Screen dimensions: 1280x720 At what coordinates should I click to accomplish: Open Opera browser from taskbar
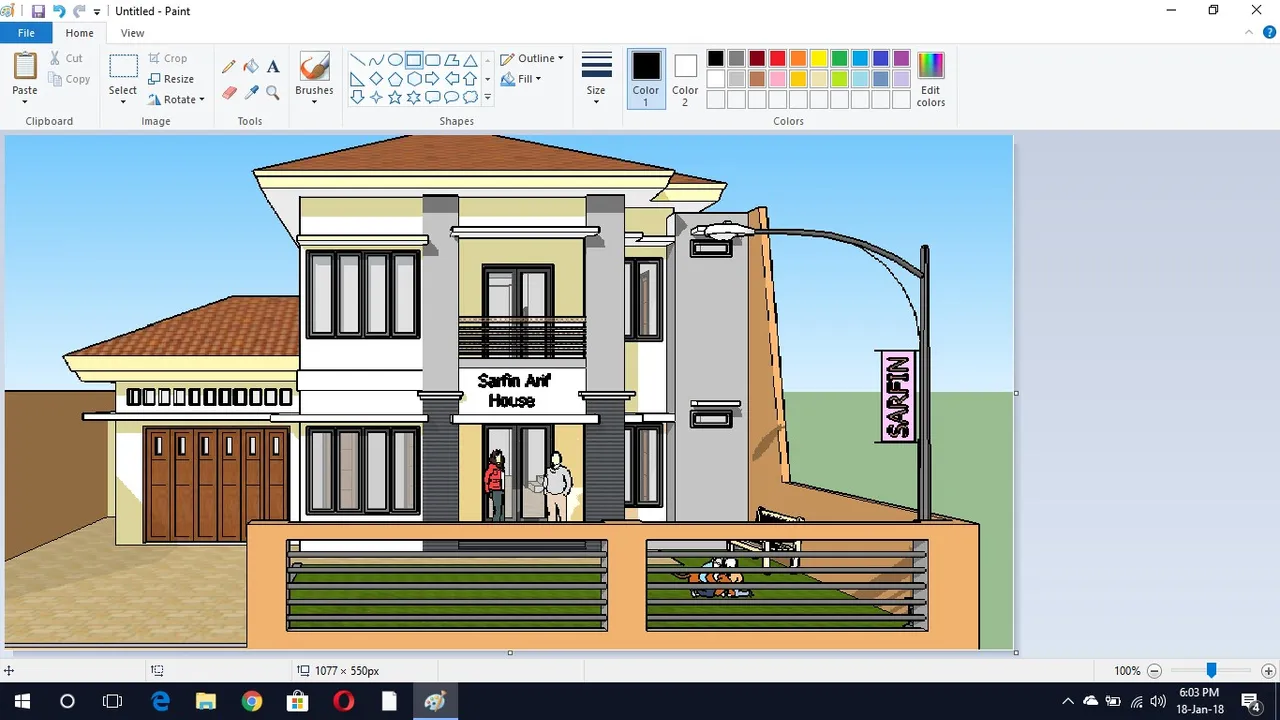click(x=343, y=701)
